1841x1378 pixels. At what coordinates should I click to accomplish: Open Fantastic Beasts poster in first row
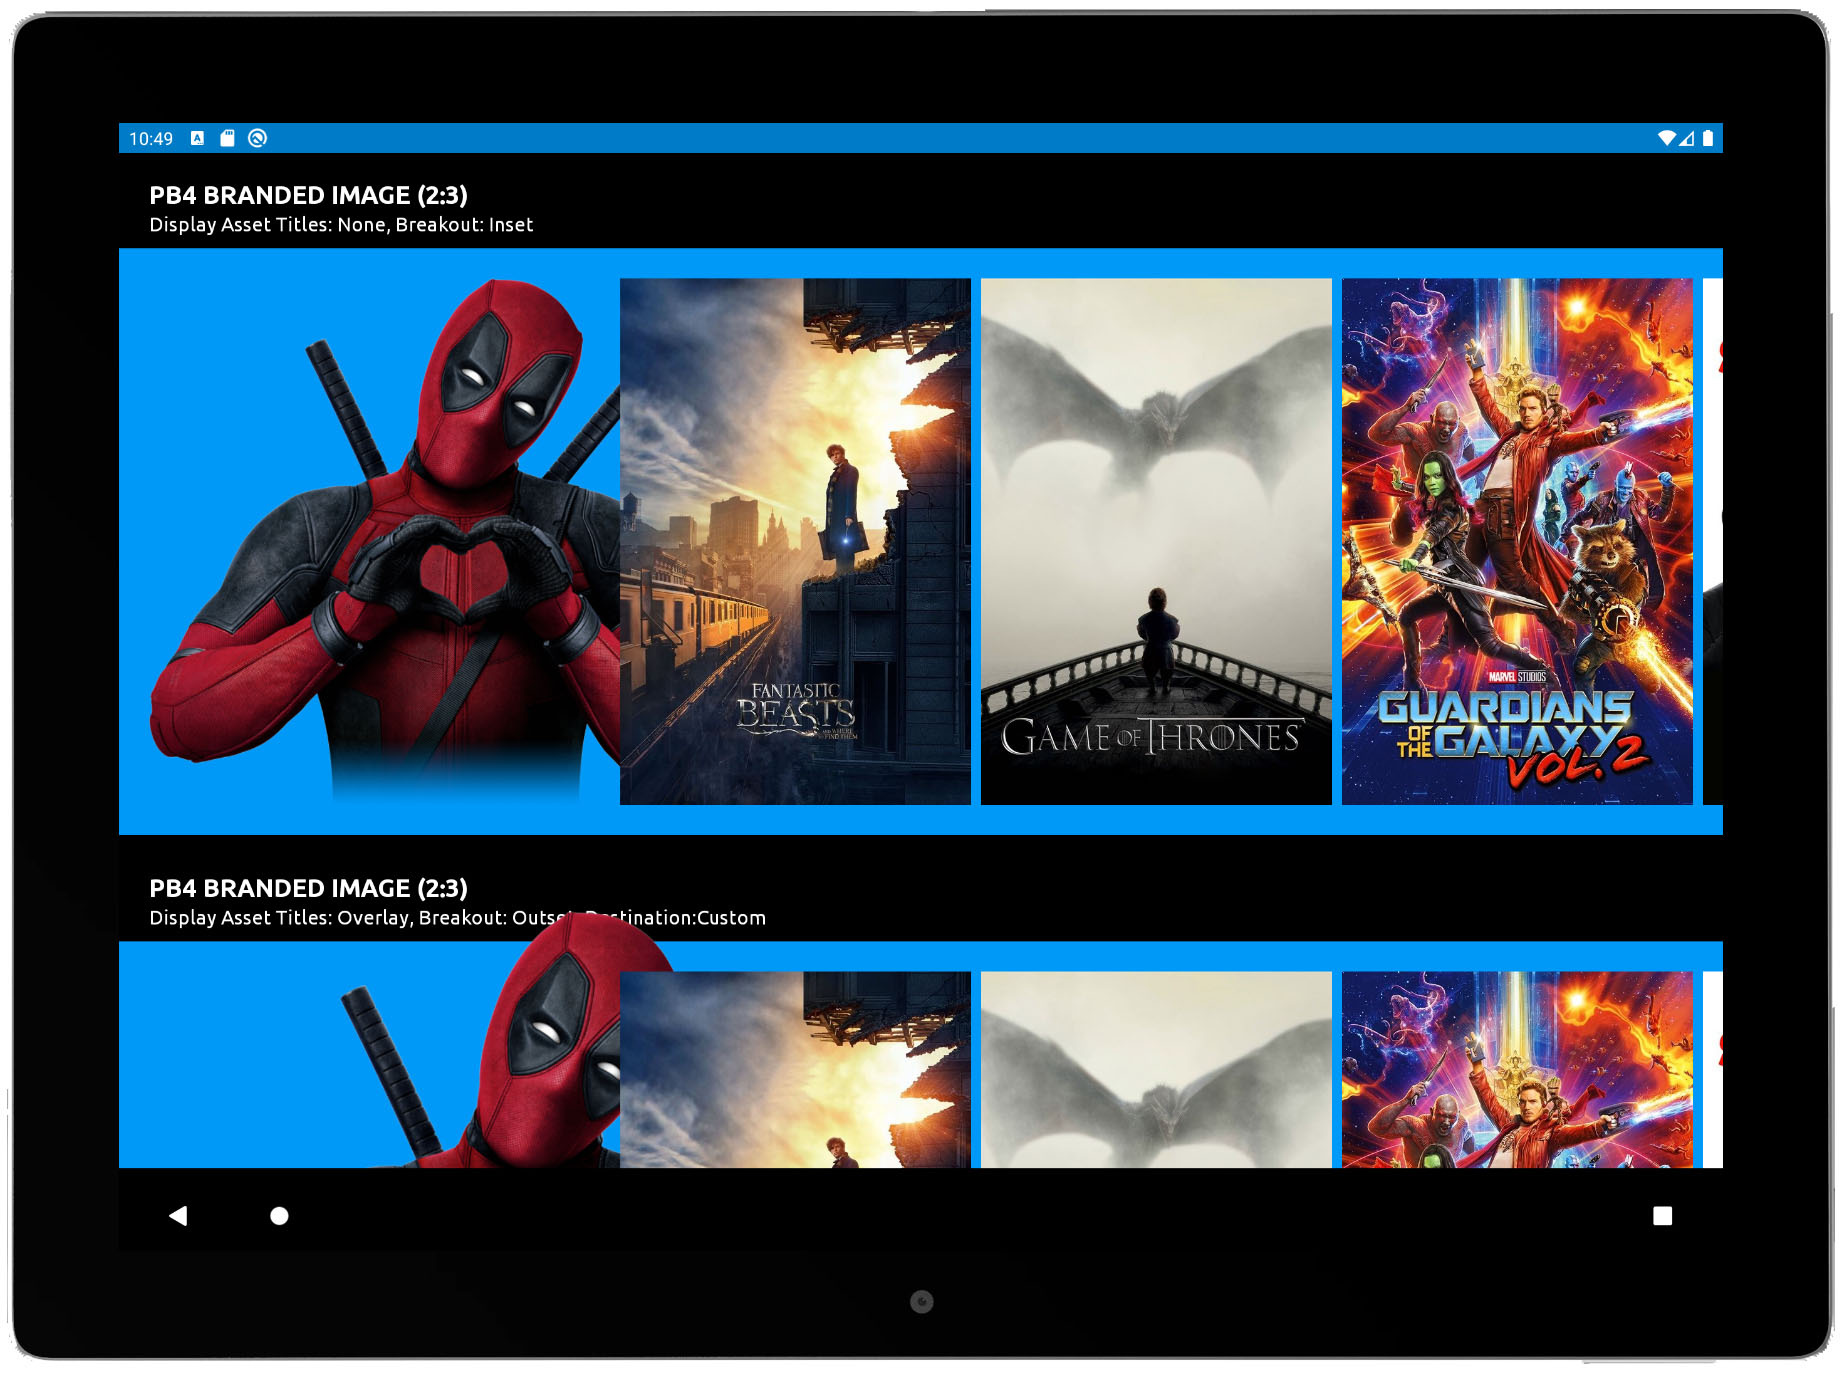(795, 541)
